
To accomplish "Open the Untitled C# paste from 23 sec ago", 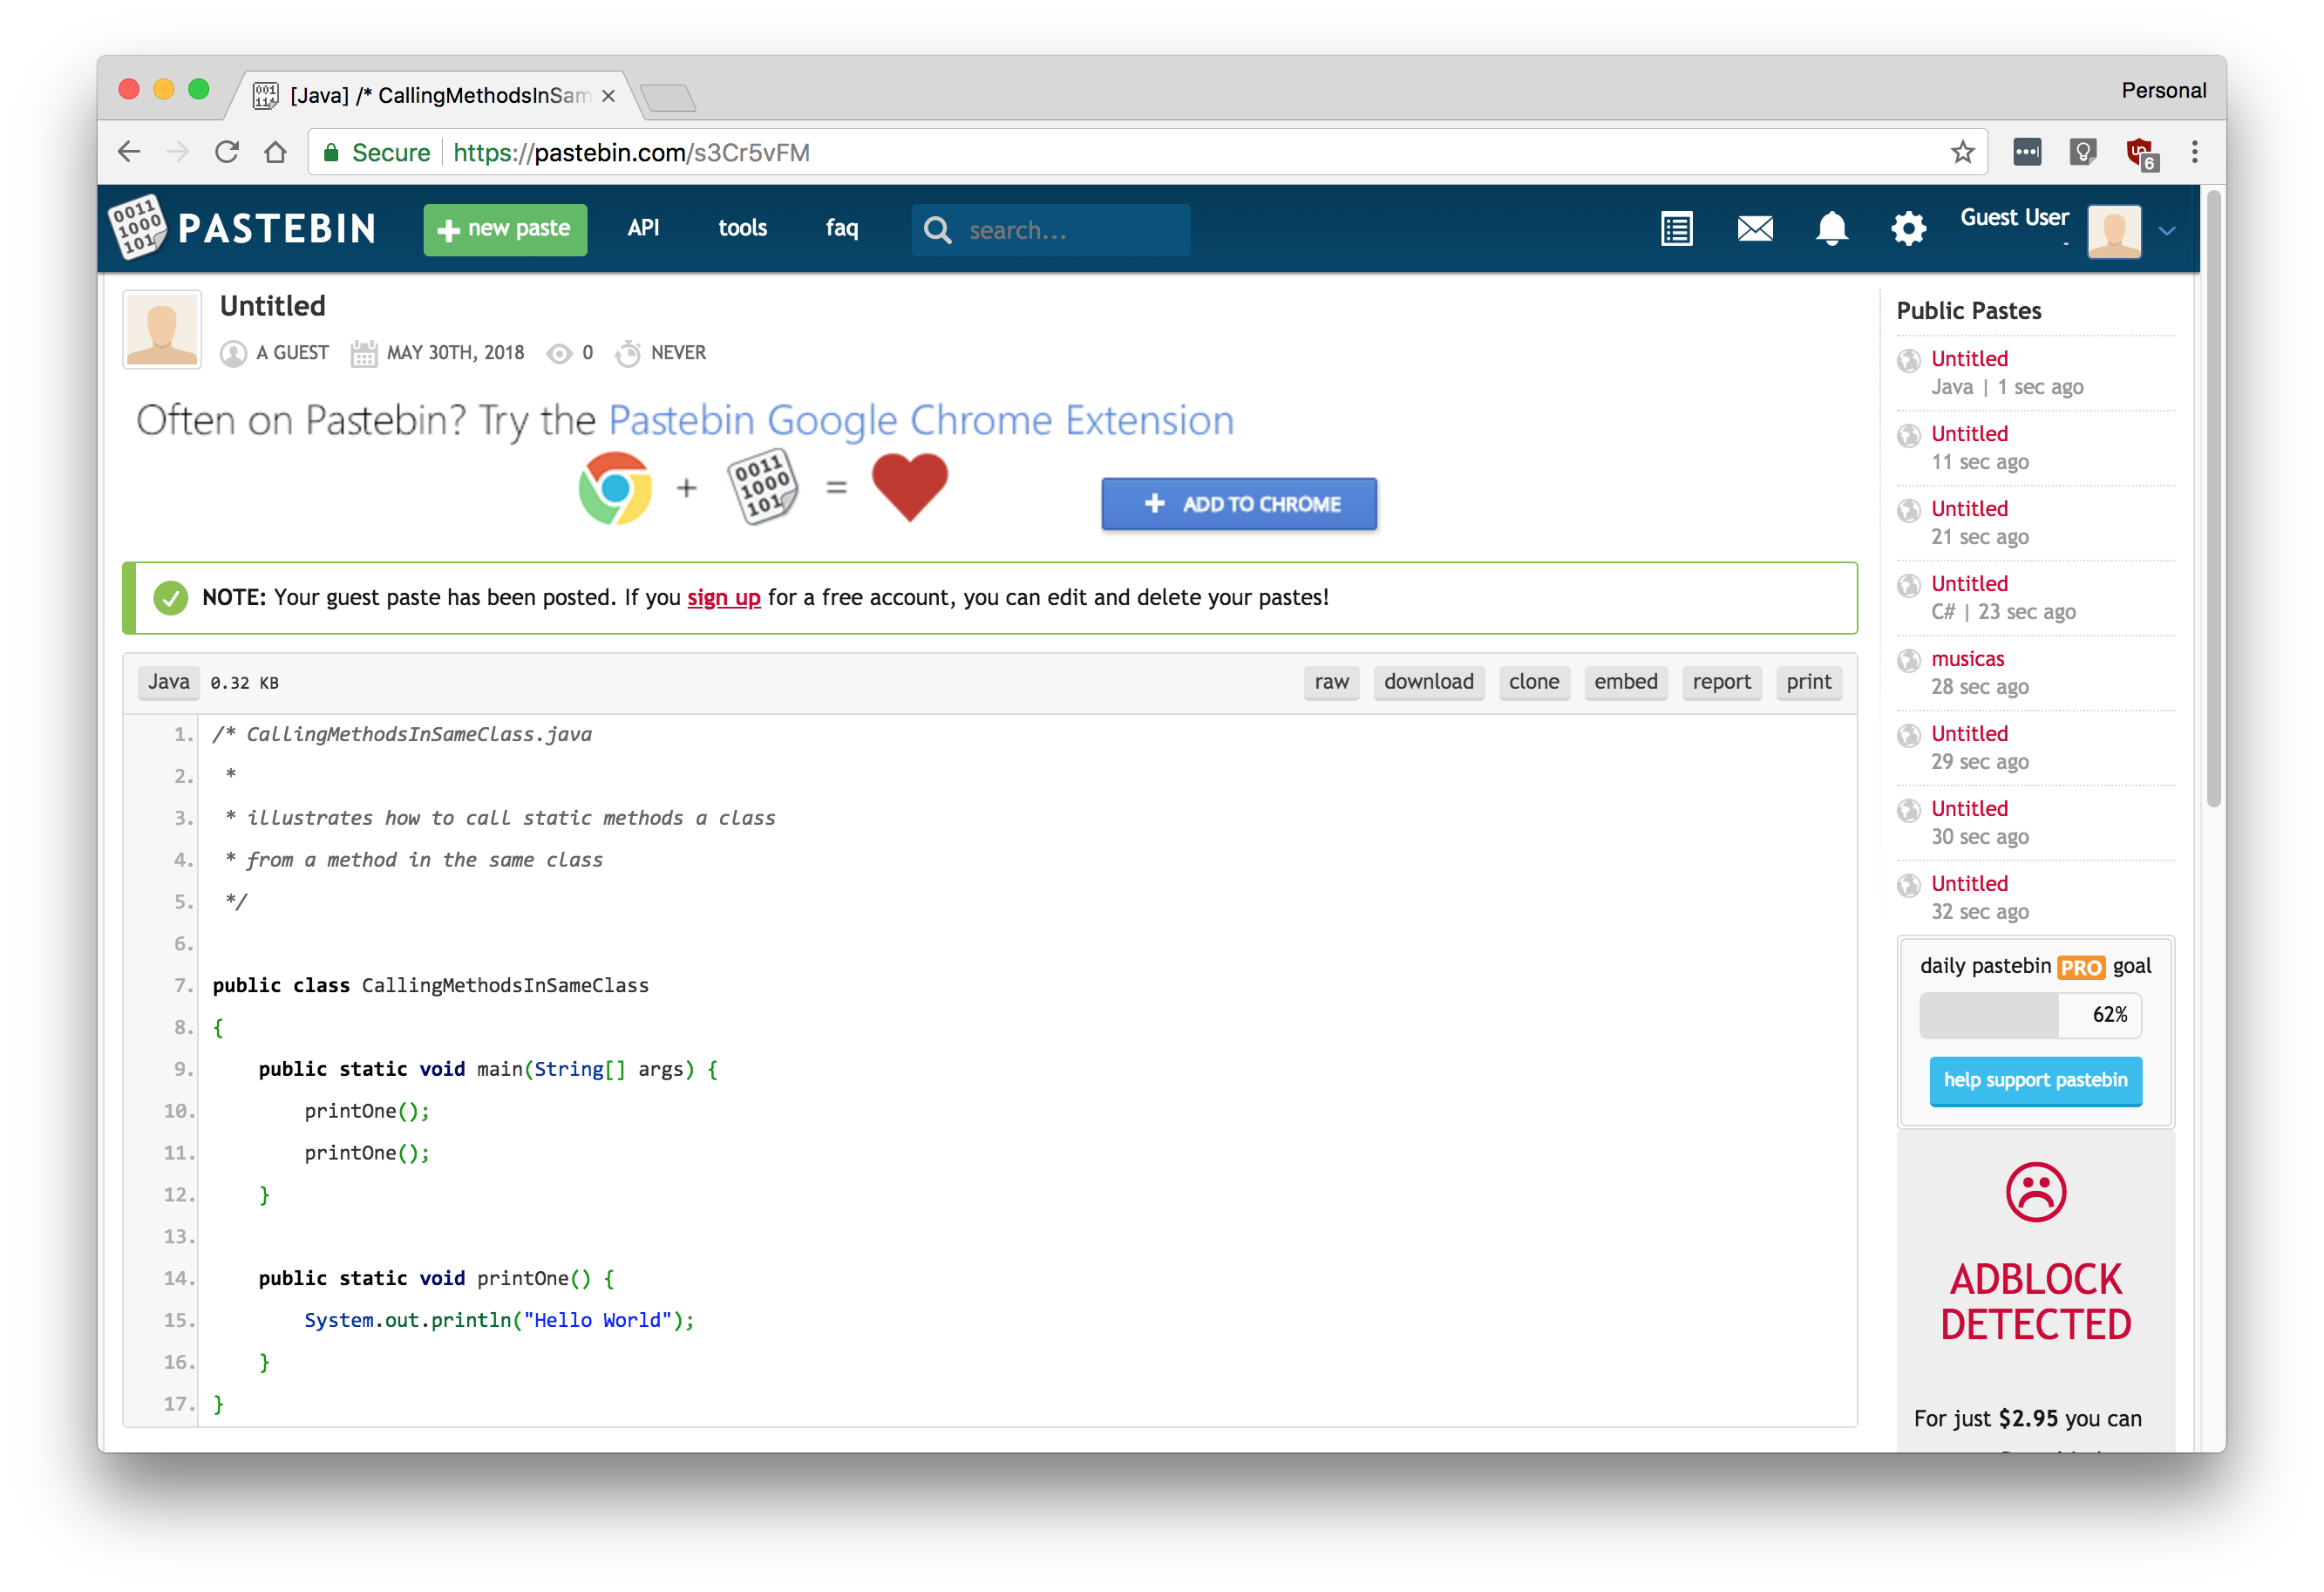I will tap(1969, 583).
